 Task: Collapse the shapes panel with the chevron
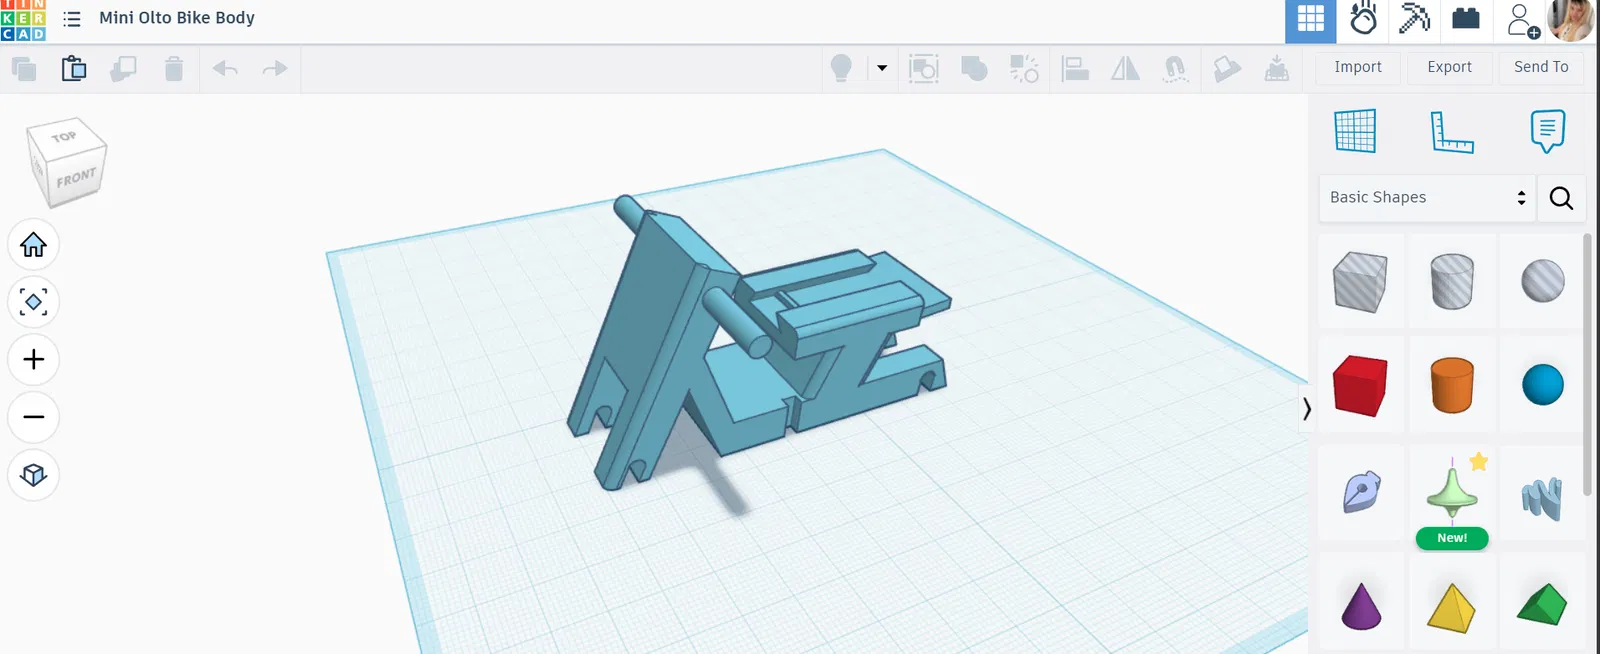tap(1306, 408)
